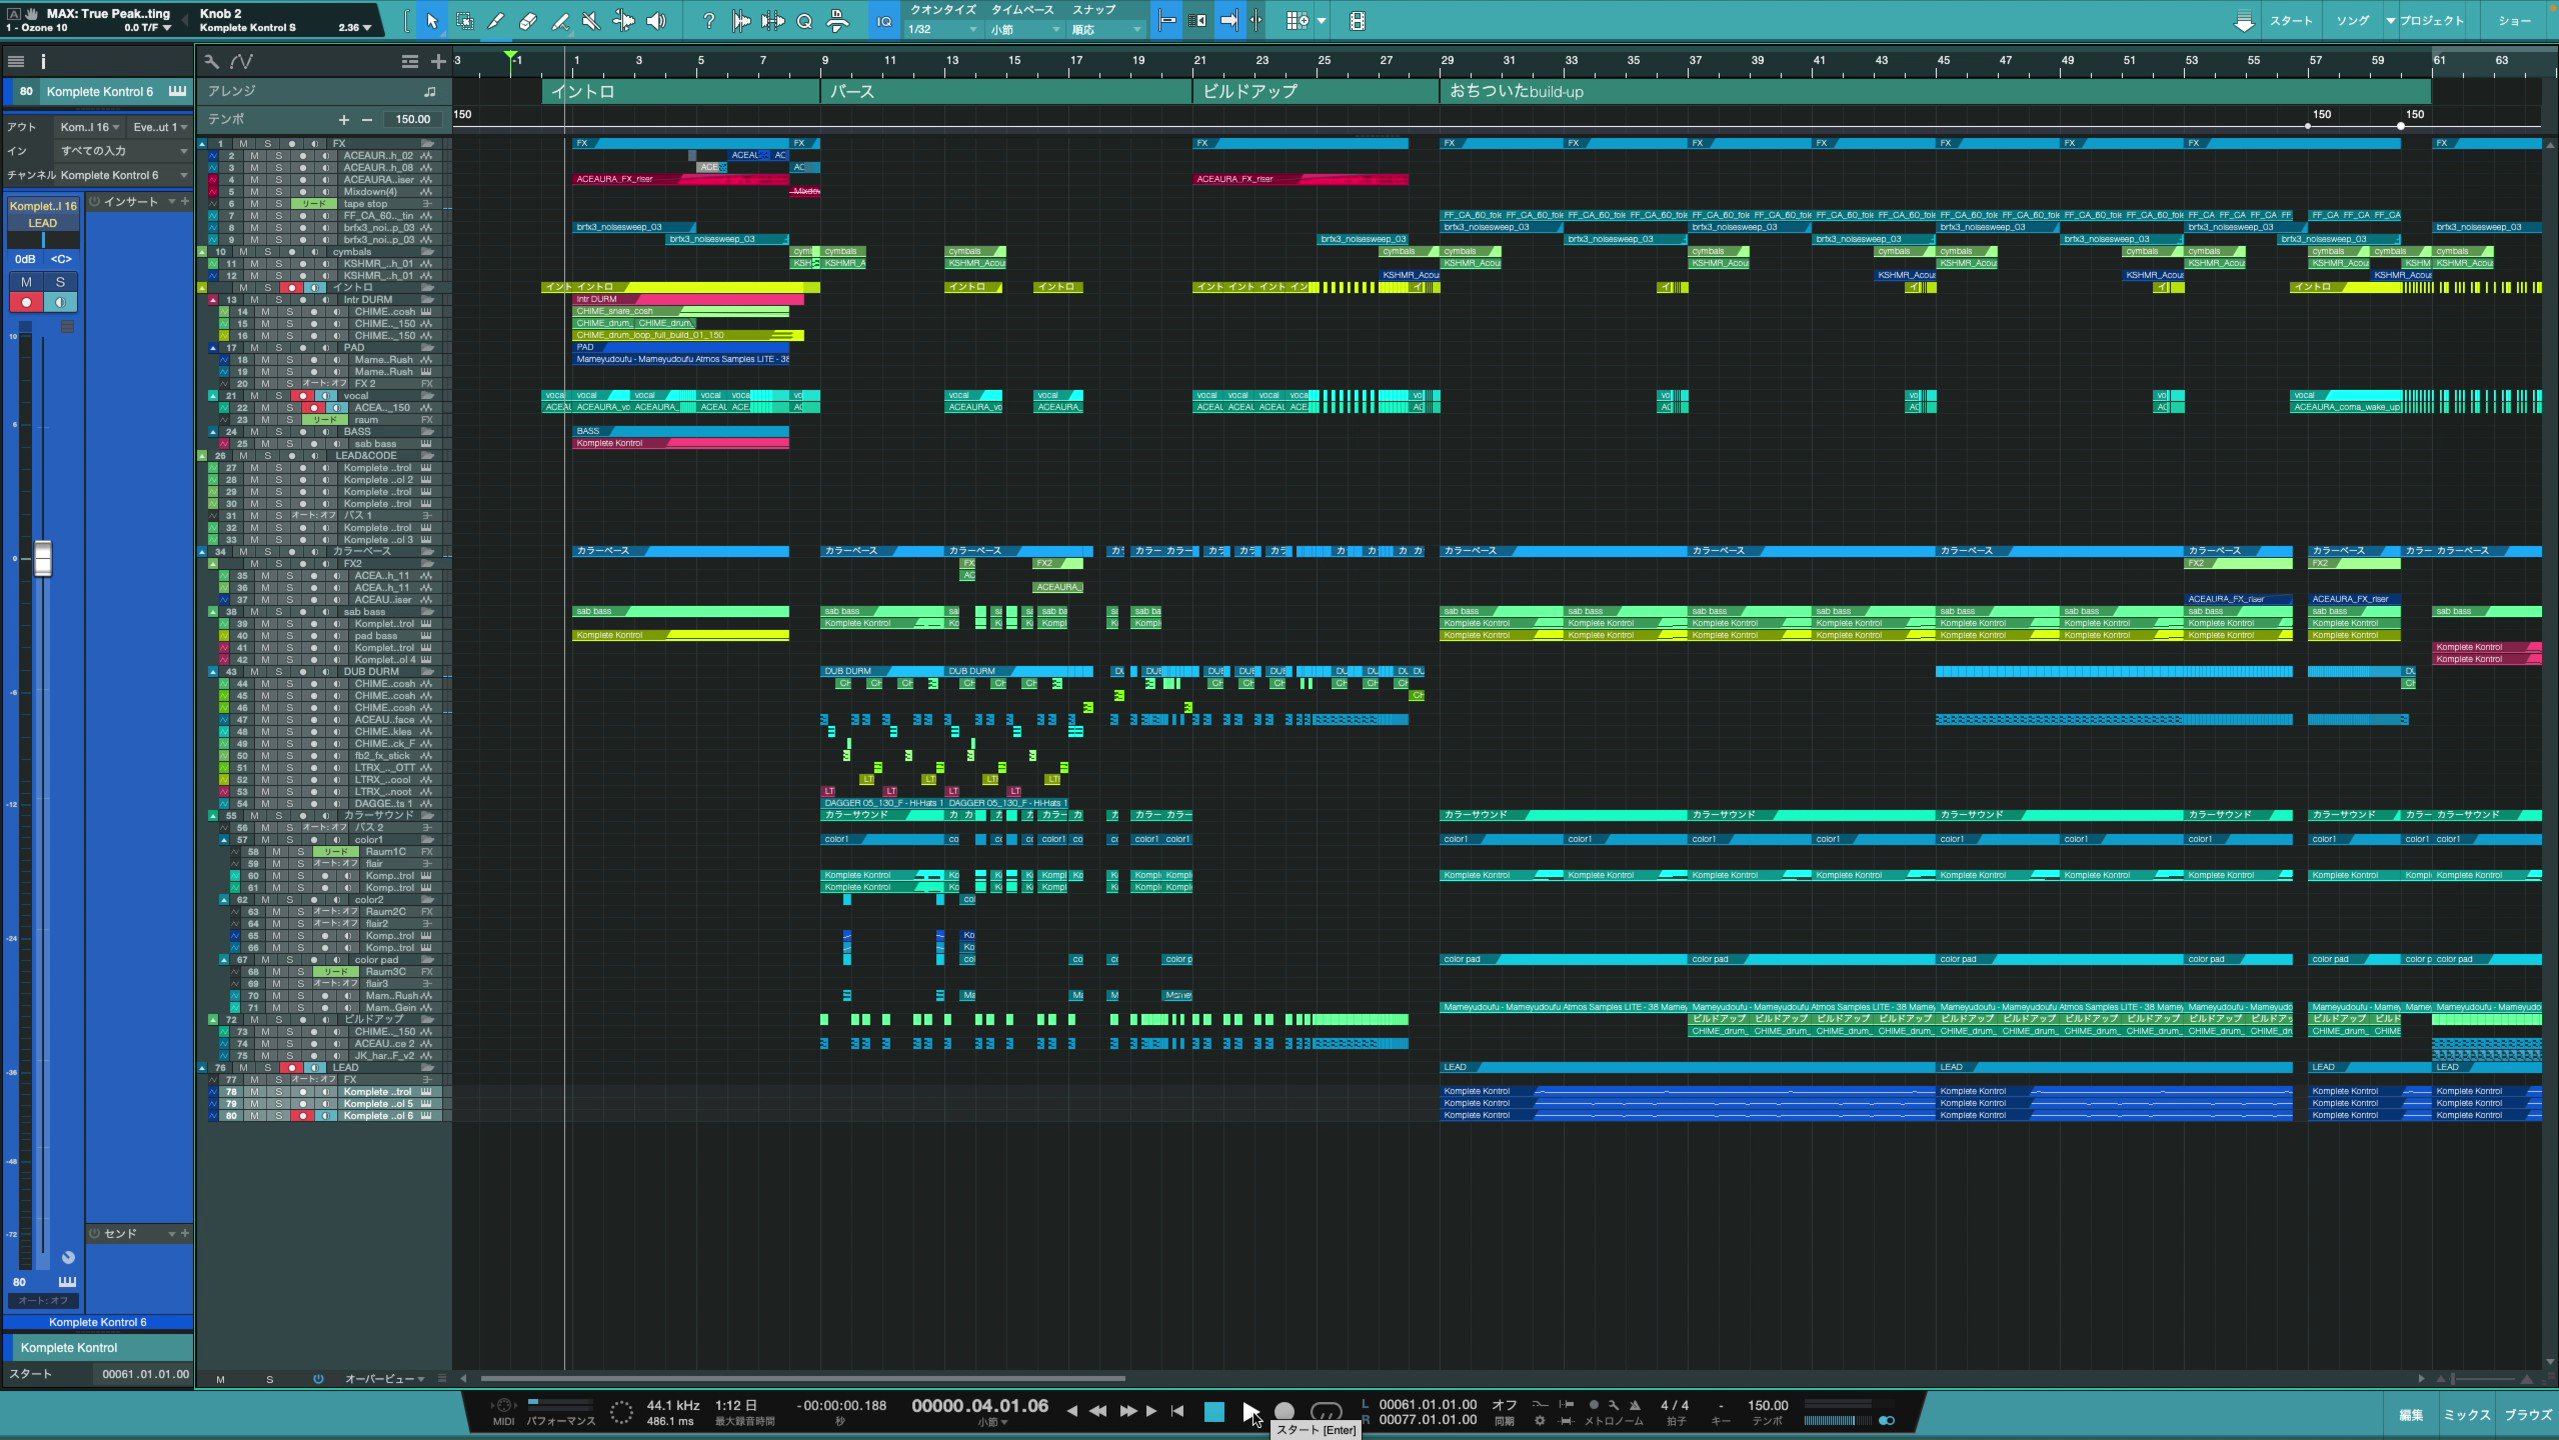Open the ソング (Song) page
This screenshot has width=2559, height=1440.
(x=2352, y=21)
